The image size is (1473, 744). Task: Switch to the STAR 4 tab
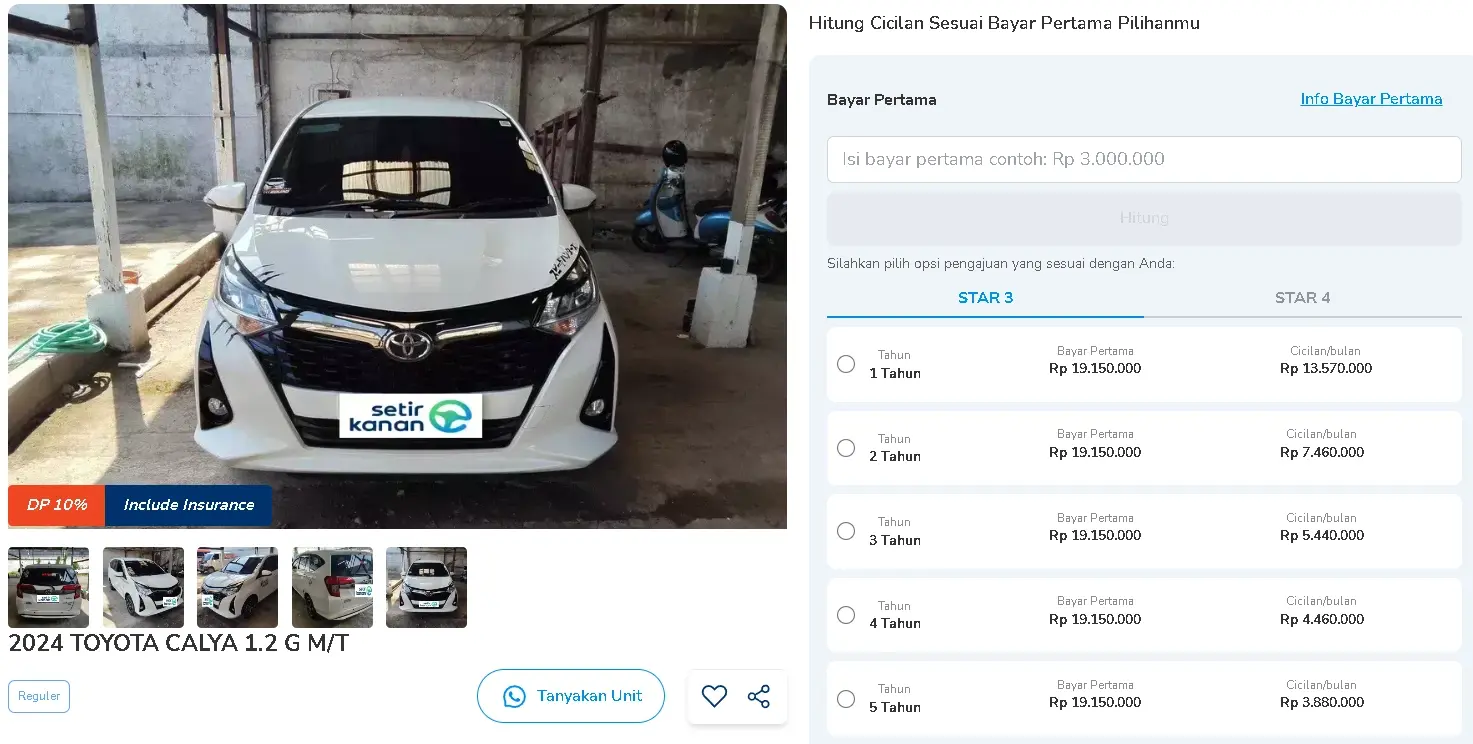(x=1302, y=298)
